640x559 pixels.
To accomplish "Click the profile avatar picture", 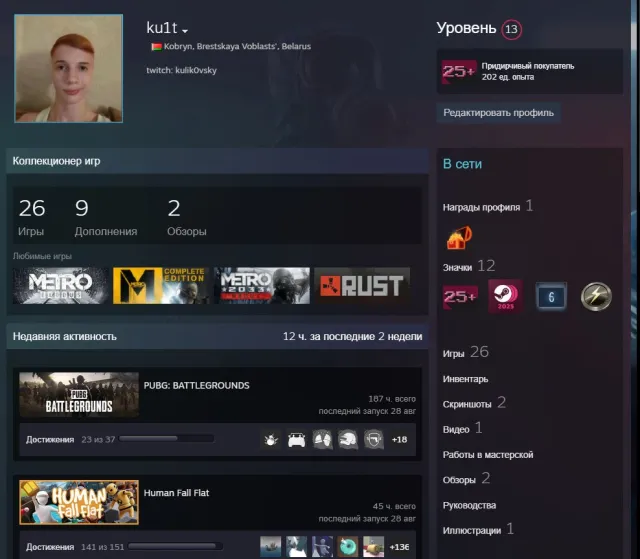I will (x=69, y=69).
